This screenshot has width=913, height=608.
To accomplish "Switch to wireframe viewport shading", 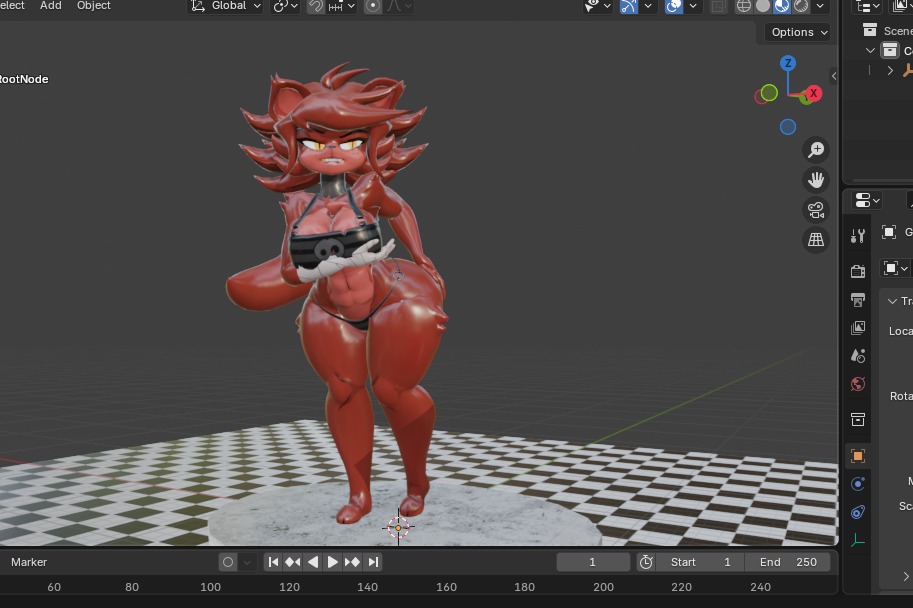I will (744, 6).
